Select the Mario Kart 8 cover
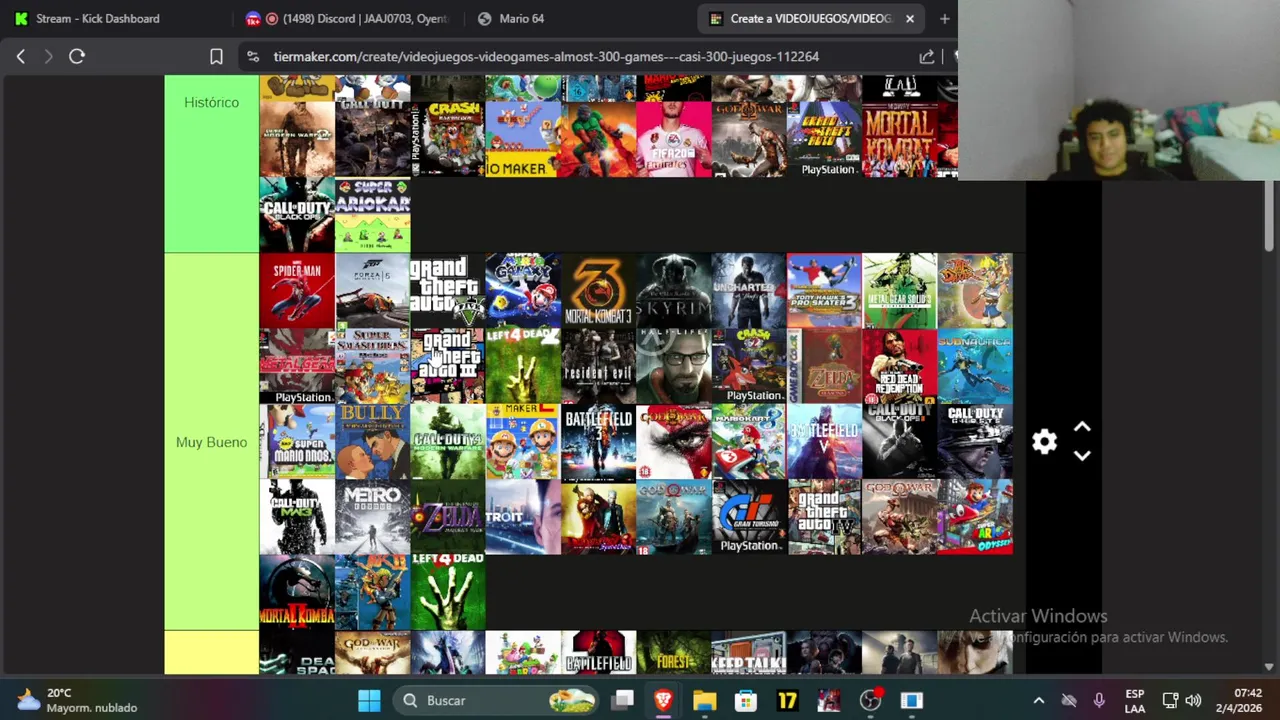This screenshot has width=1280, height=720. (749, 441)
